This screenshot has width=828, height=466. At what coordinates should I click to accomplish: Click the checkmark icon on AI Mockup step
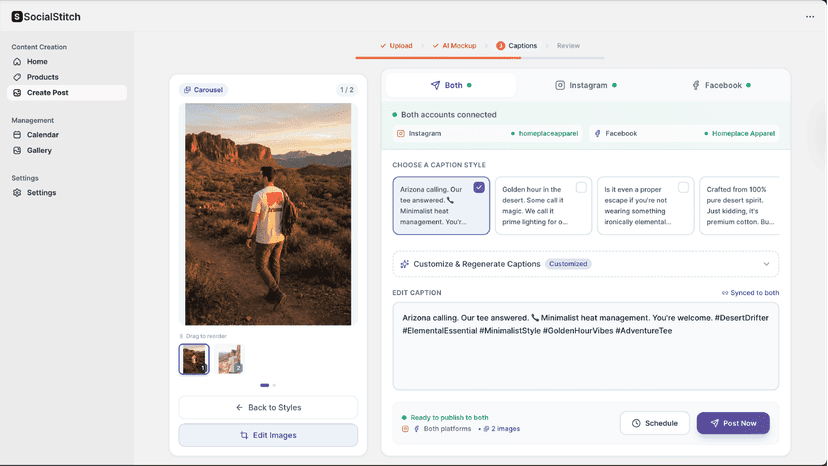point(436,45)
